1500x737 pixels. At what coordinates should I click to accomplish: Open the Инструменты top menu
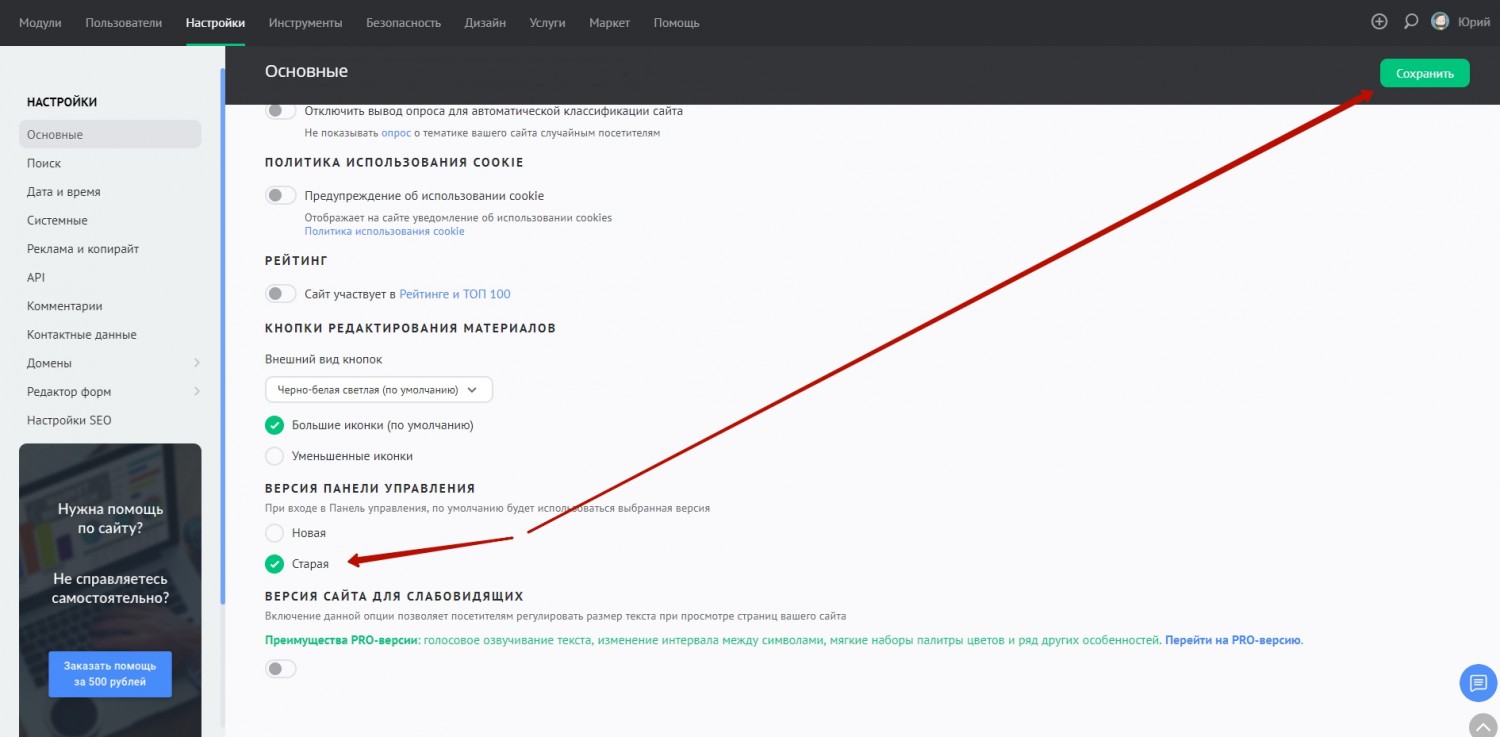click(x=305, y=22)
